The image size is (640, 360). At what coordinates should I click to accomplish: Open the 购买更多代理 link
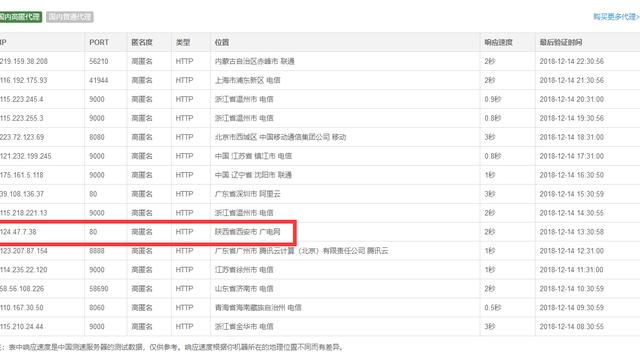616,17
